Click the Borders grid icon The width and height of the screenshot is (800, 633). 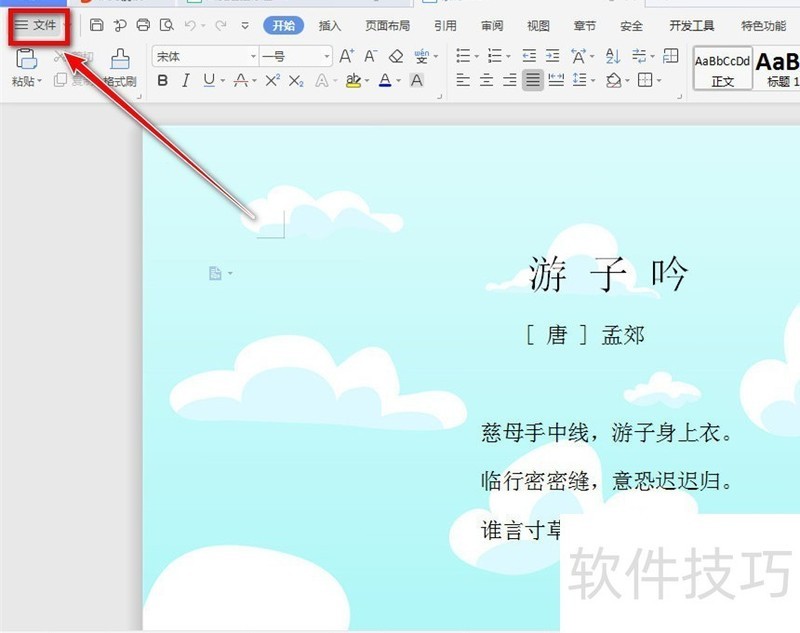(x=645, y=80)
